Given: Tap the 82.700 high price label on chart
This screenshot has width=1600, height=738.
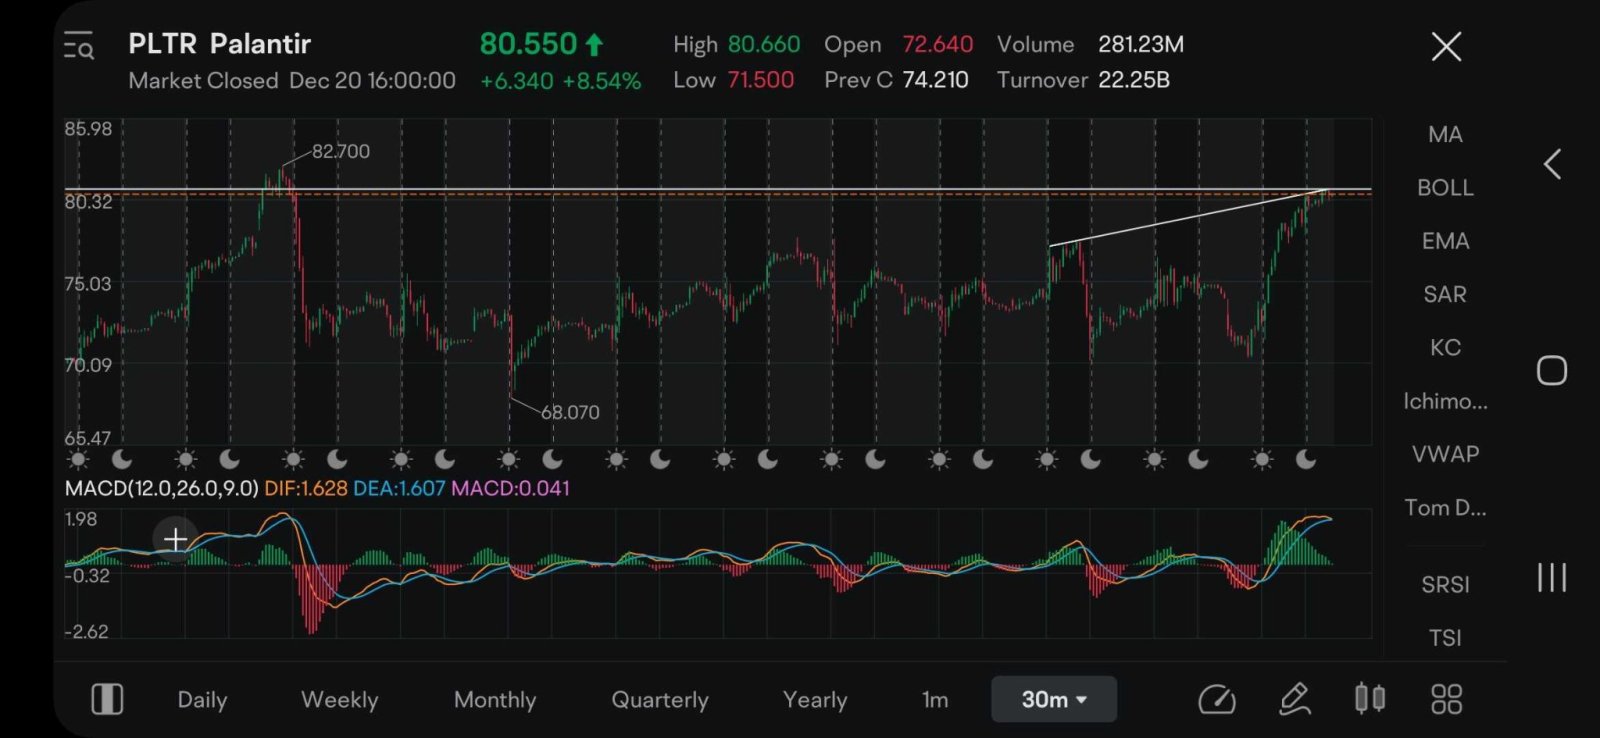Looking at the screenshot, I should coord(340,151).
